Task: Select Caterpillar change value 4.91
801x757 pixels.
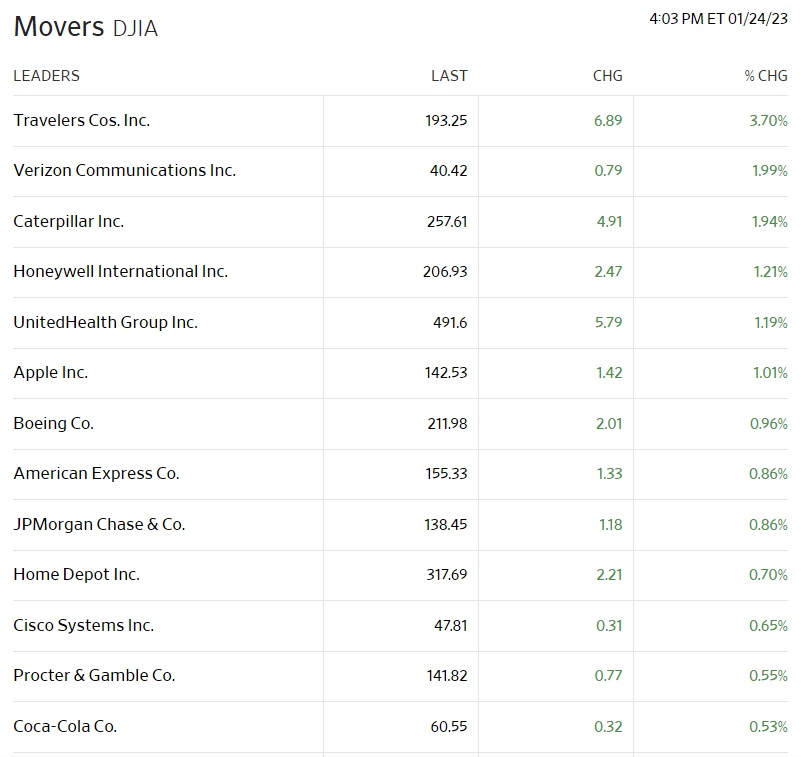Action: [x=609, y=222]
